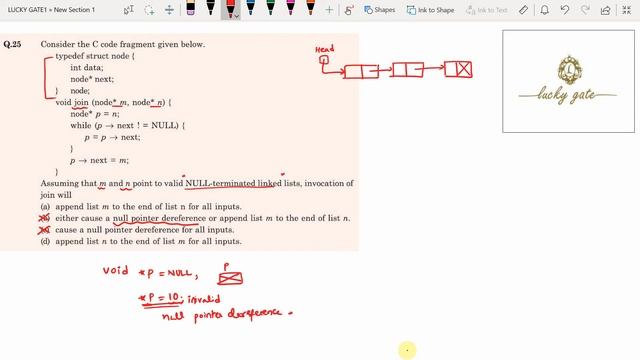Select the orange pen
This screenshot has height=360, width=640.
(310, 8)
